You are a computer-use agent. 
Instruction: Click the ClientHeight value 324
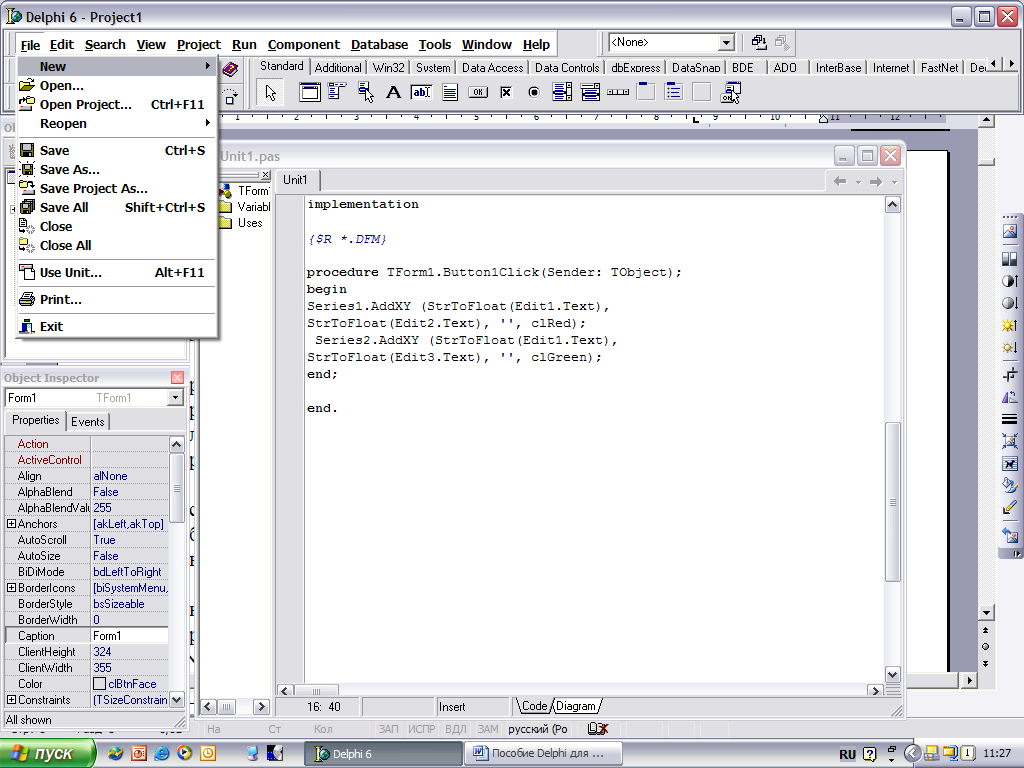pyautogui.click(x=129, y=652)
